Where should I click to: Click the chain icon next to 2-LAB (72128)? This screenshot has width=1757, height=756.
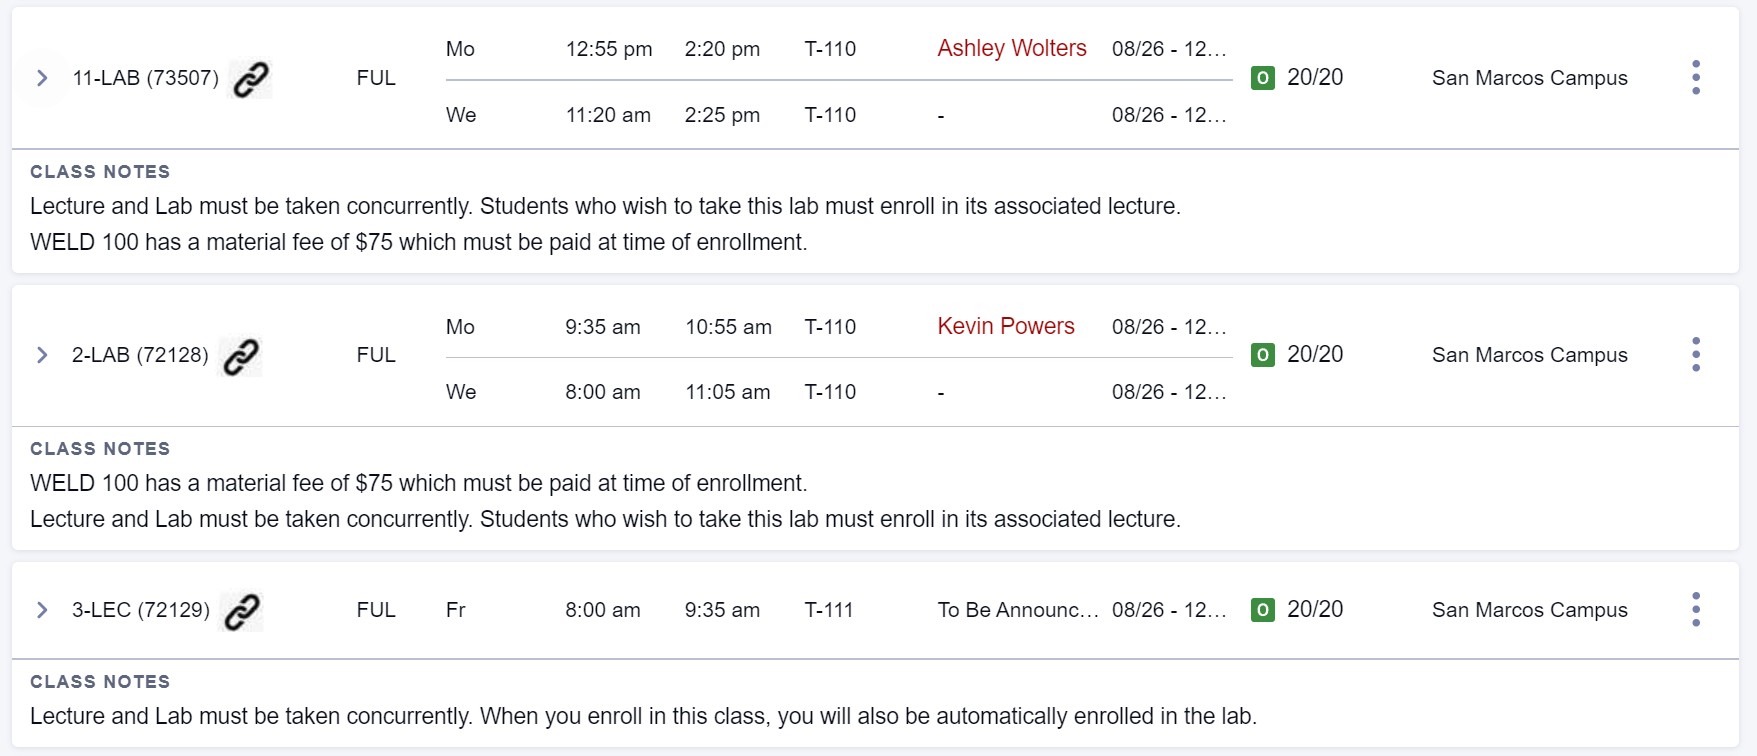[241, 356]
